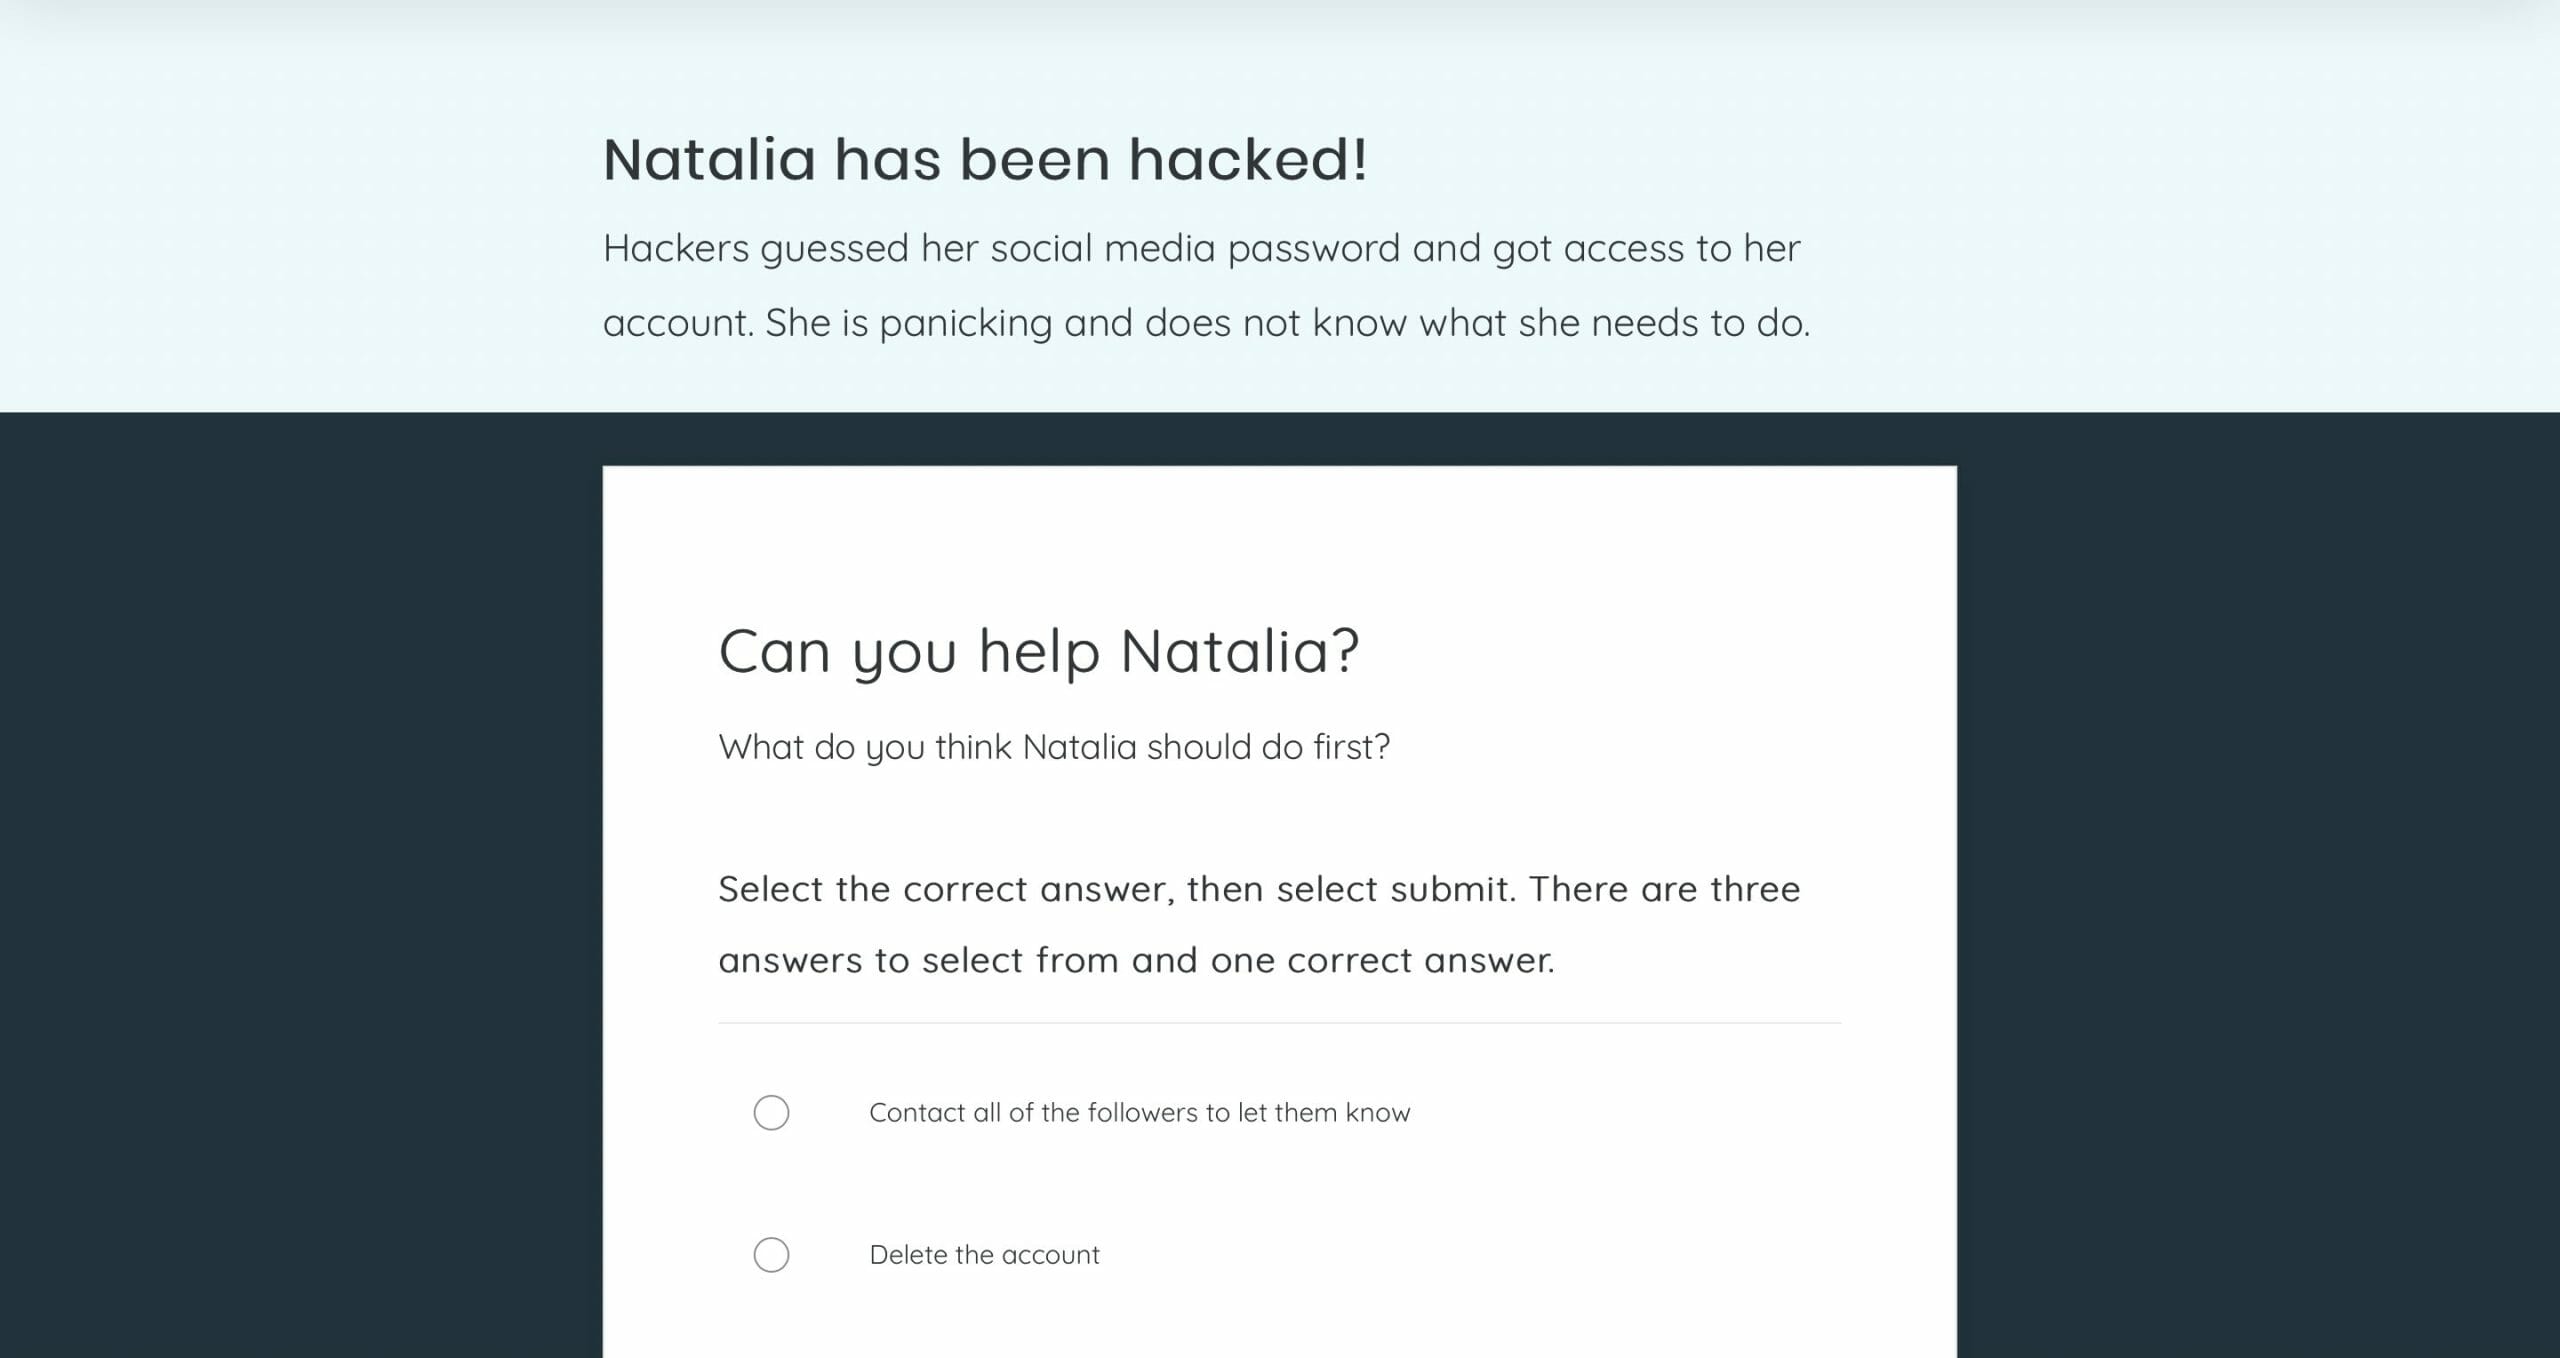Click the 'Can you help Natalia?' heading
The height and width of the screenshot is (1358, 2560).
[1039, 651]
